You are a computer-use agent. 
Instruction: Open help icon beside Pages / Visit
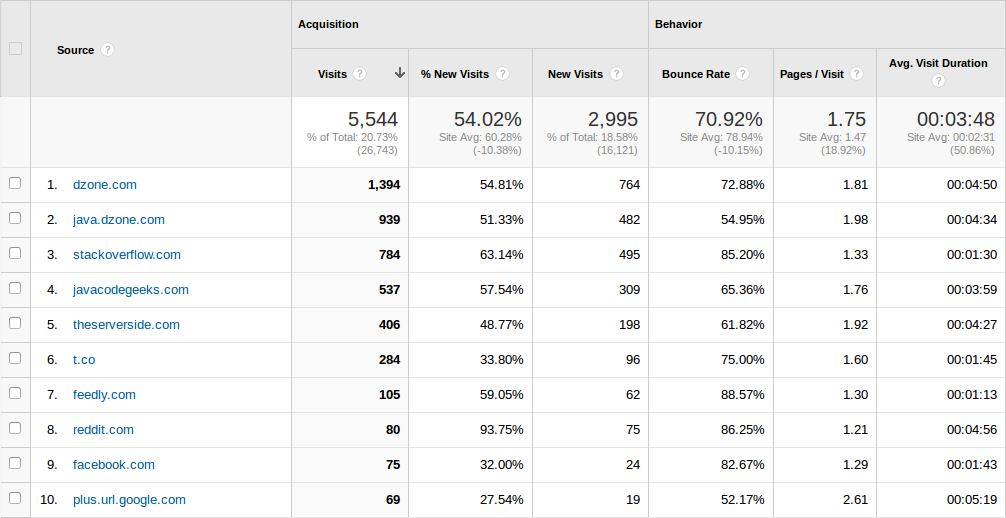click(857, 74)
